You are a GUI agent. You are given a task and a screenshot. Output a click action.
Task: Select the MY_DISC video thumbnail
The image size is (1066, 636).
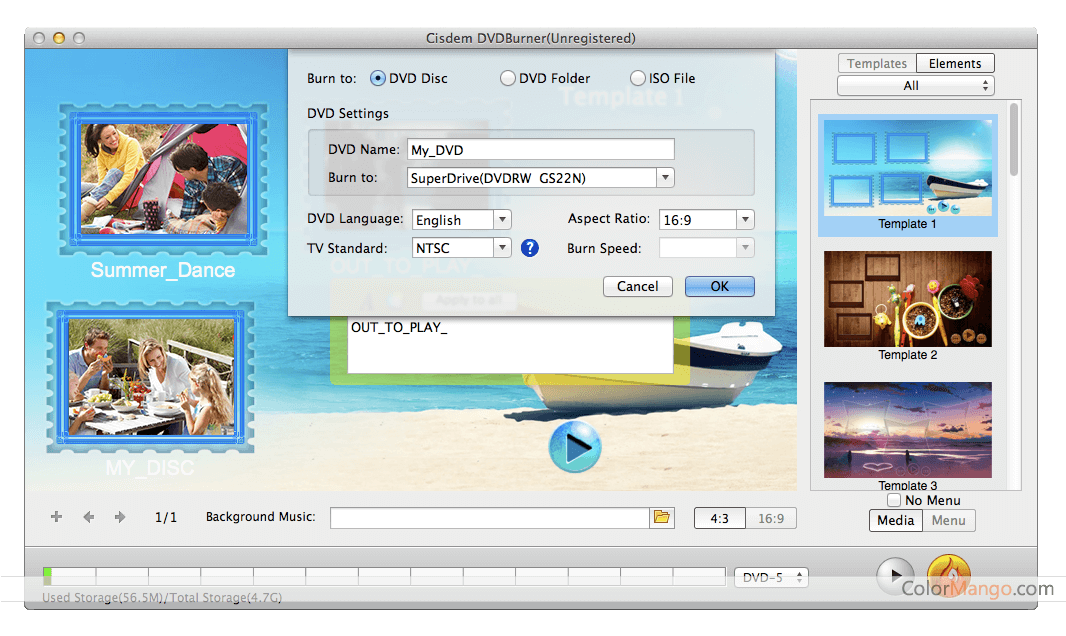click(x=150, y=377)
